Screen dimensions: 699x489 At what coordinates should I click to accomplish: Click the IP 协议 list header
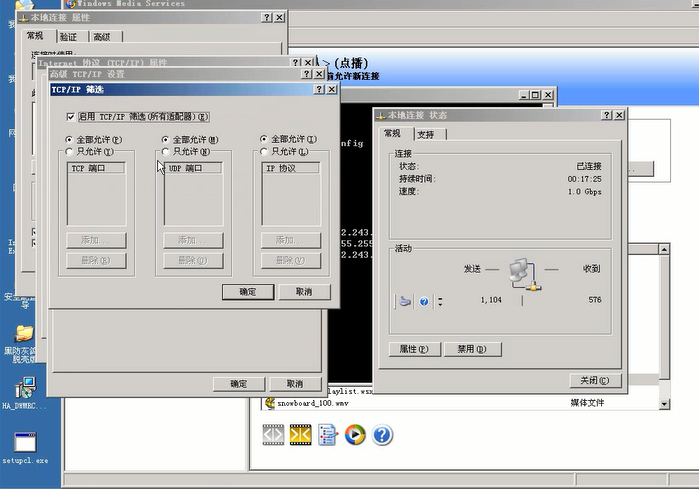[x=291, y=168]
